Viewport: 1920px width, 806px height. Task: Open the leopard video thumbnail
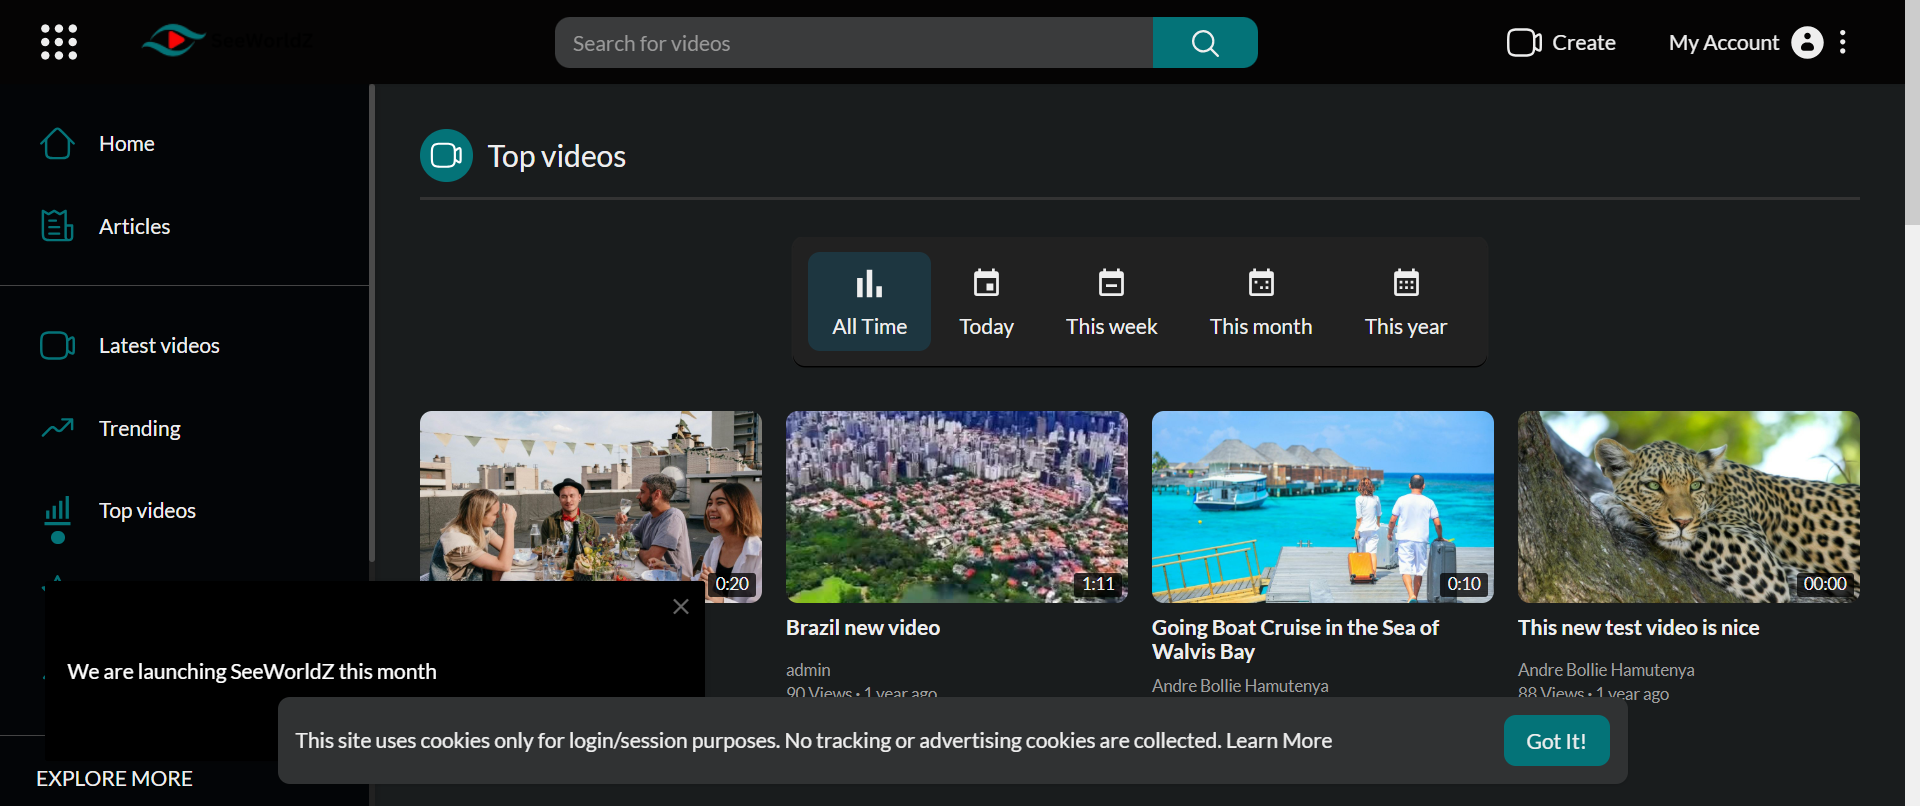tap(1689, 507)
